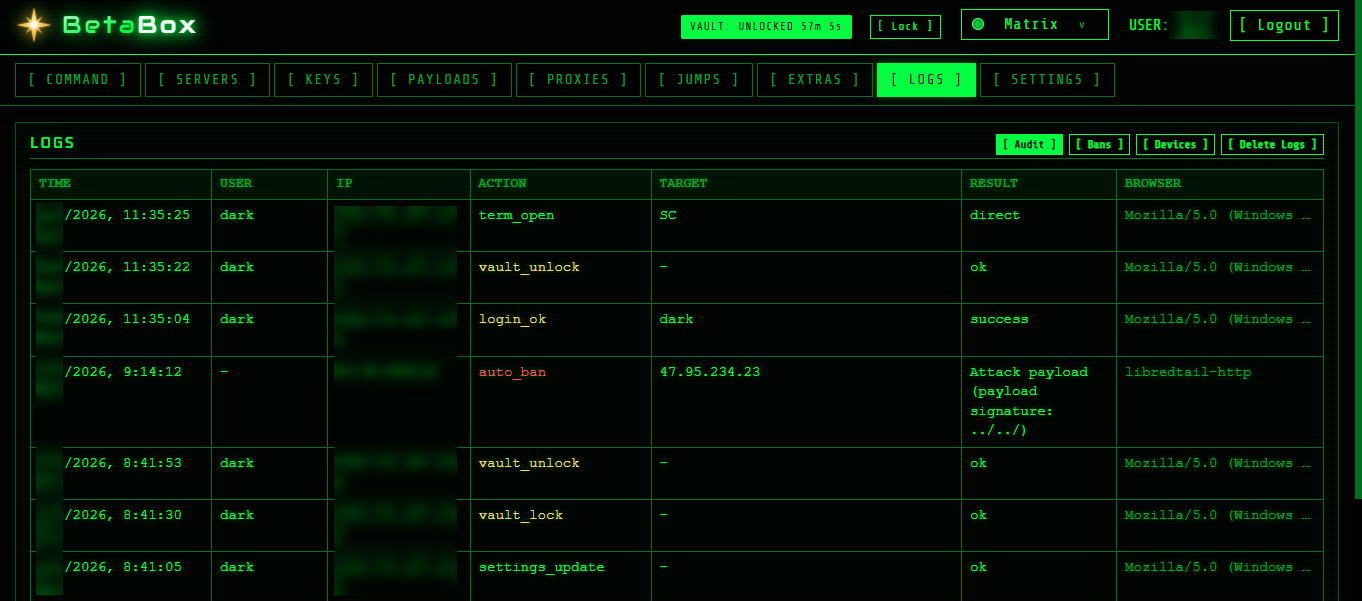Open the JUMPS tab
Screen dimensions: 1362x601
[x=699, y=80]
